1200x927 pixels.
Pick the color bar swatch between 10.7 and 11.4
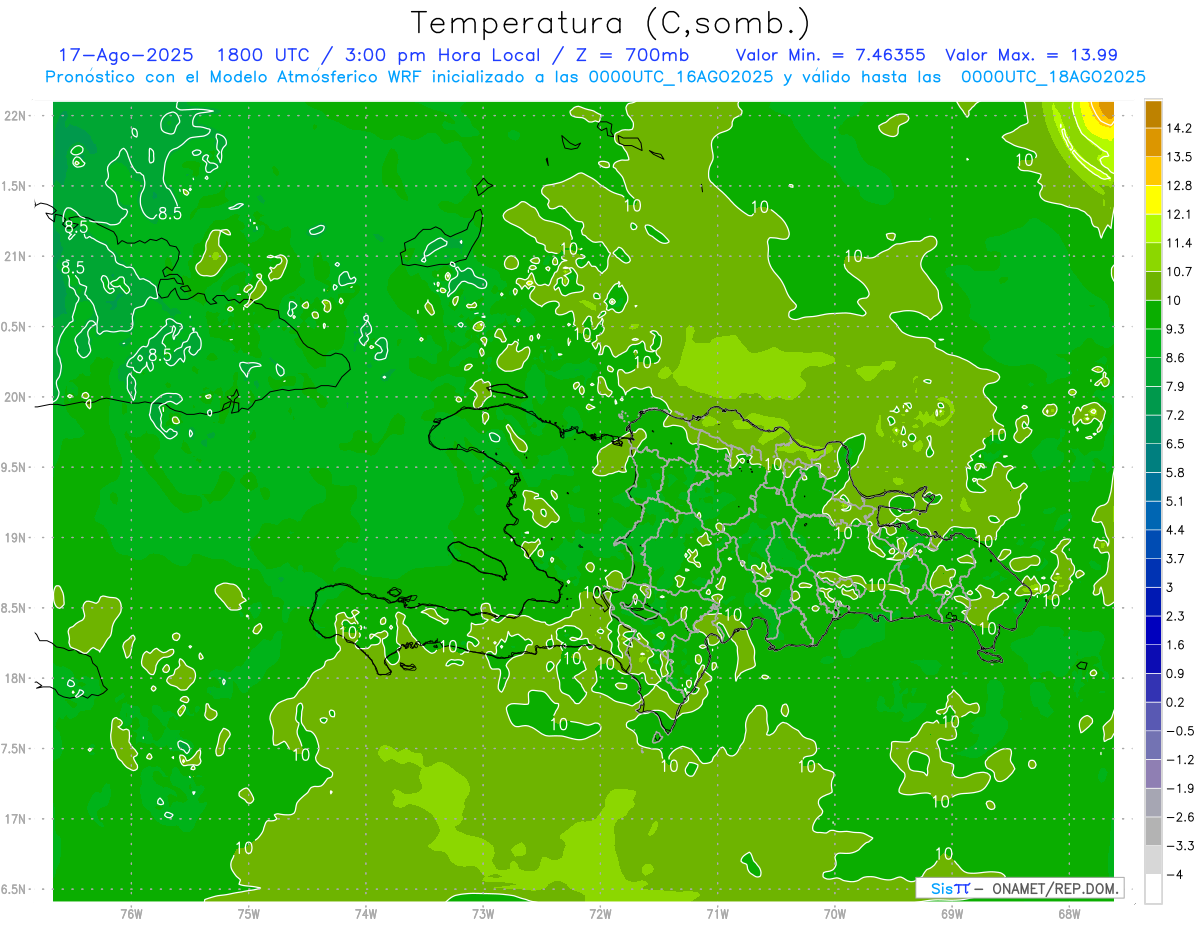1153,257
